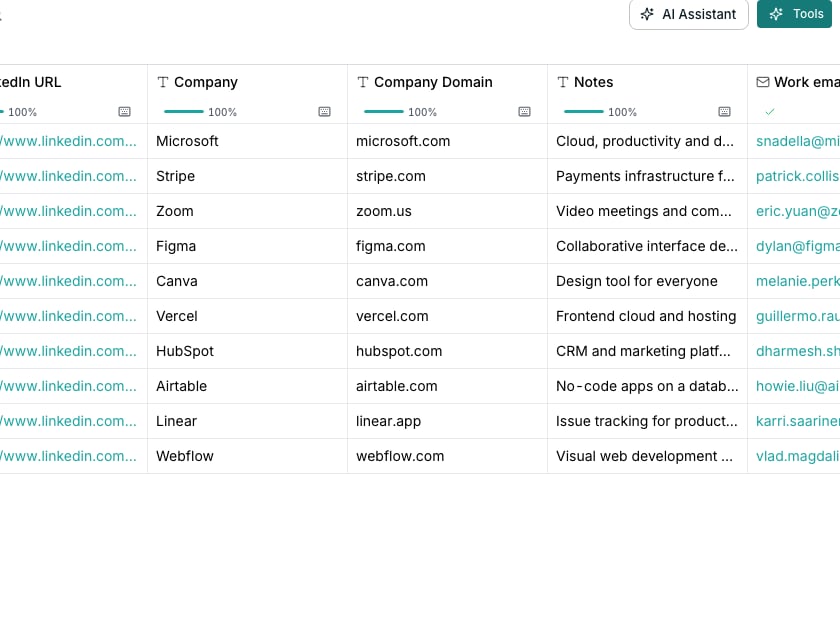
Task: Click the snadella@mi... email link
Action: [798, 141]
